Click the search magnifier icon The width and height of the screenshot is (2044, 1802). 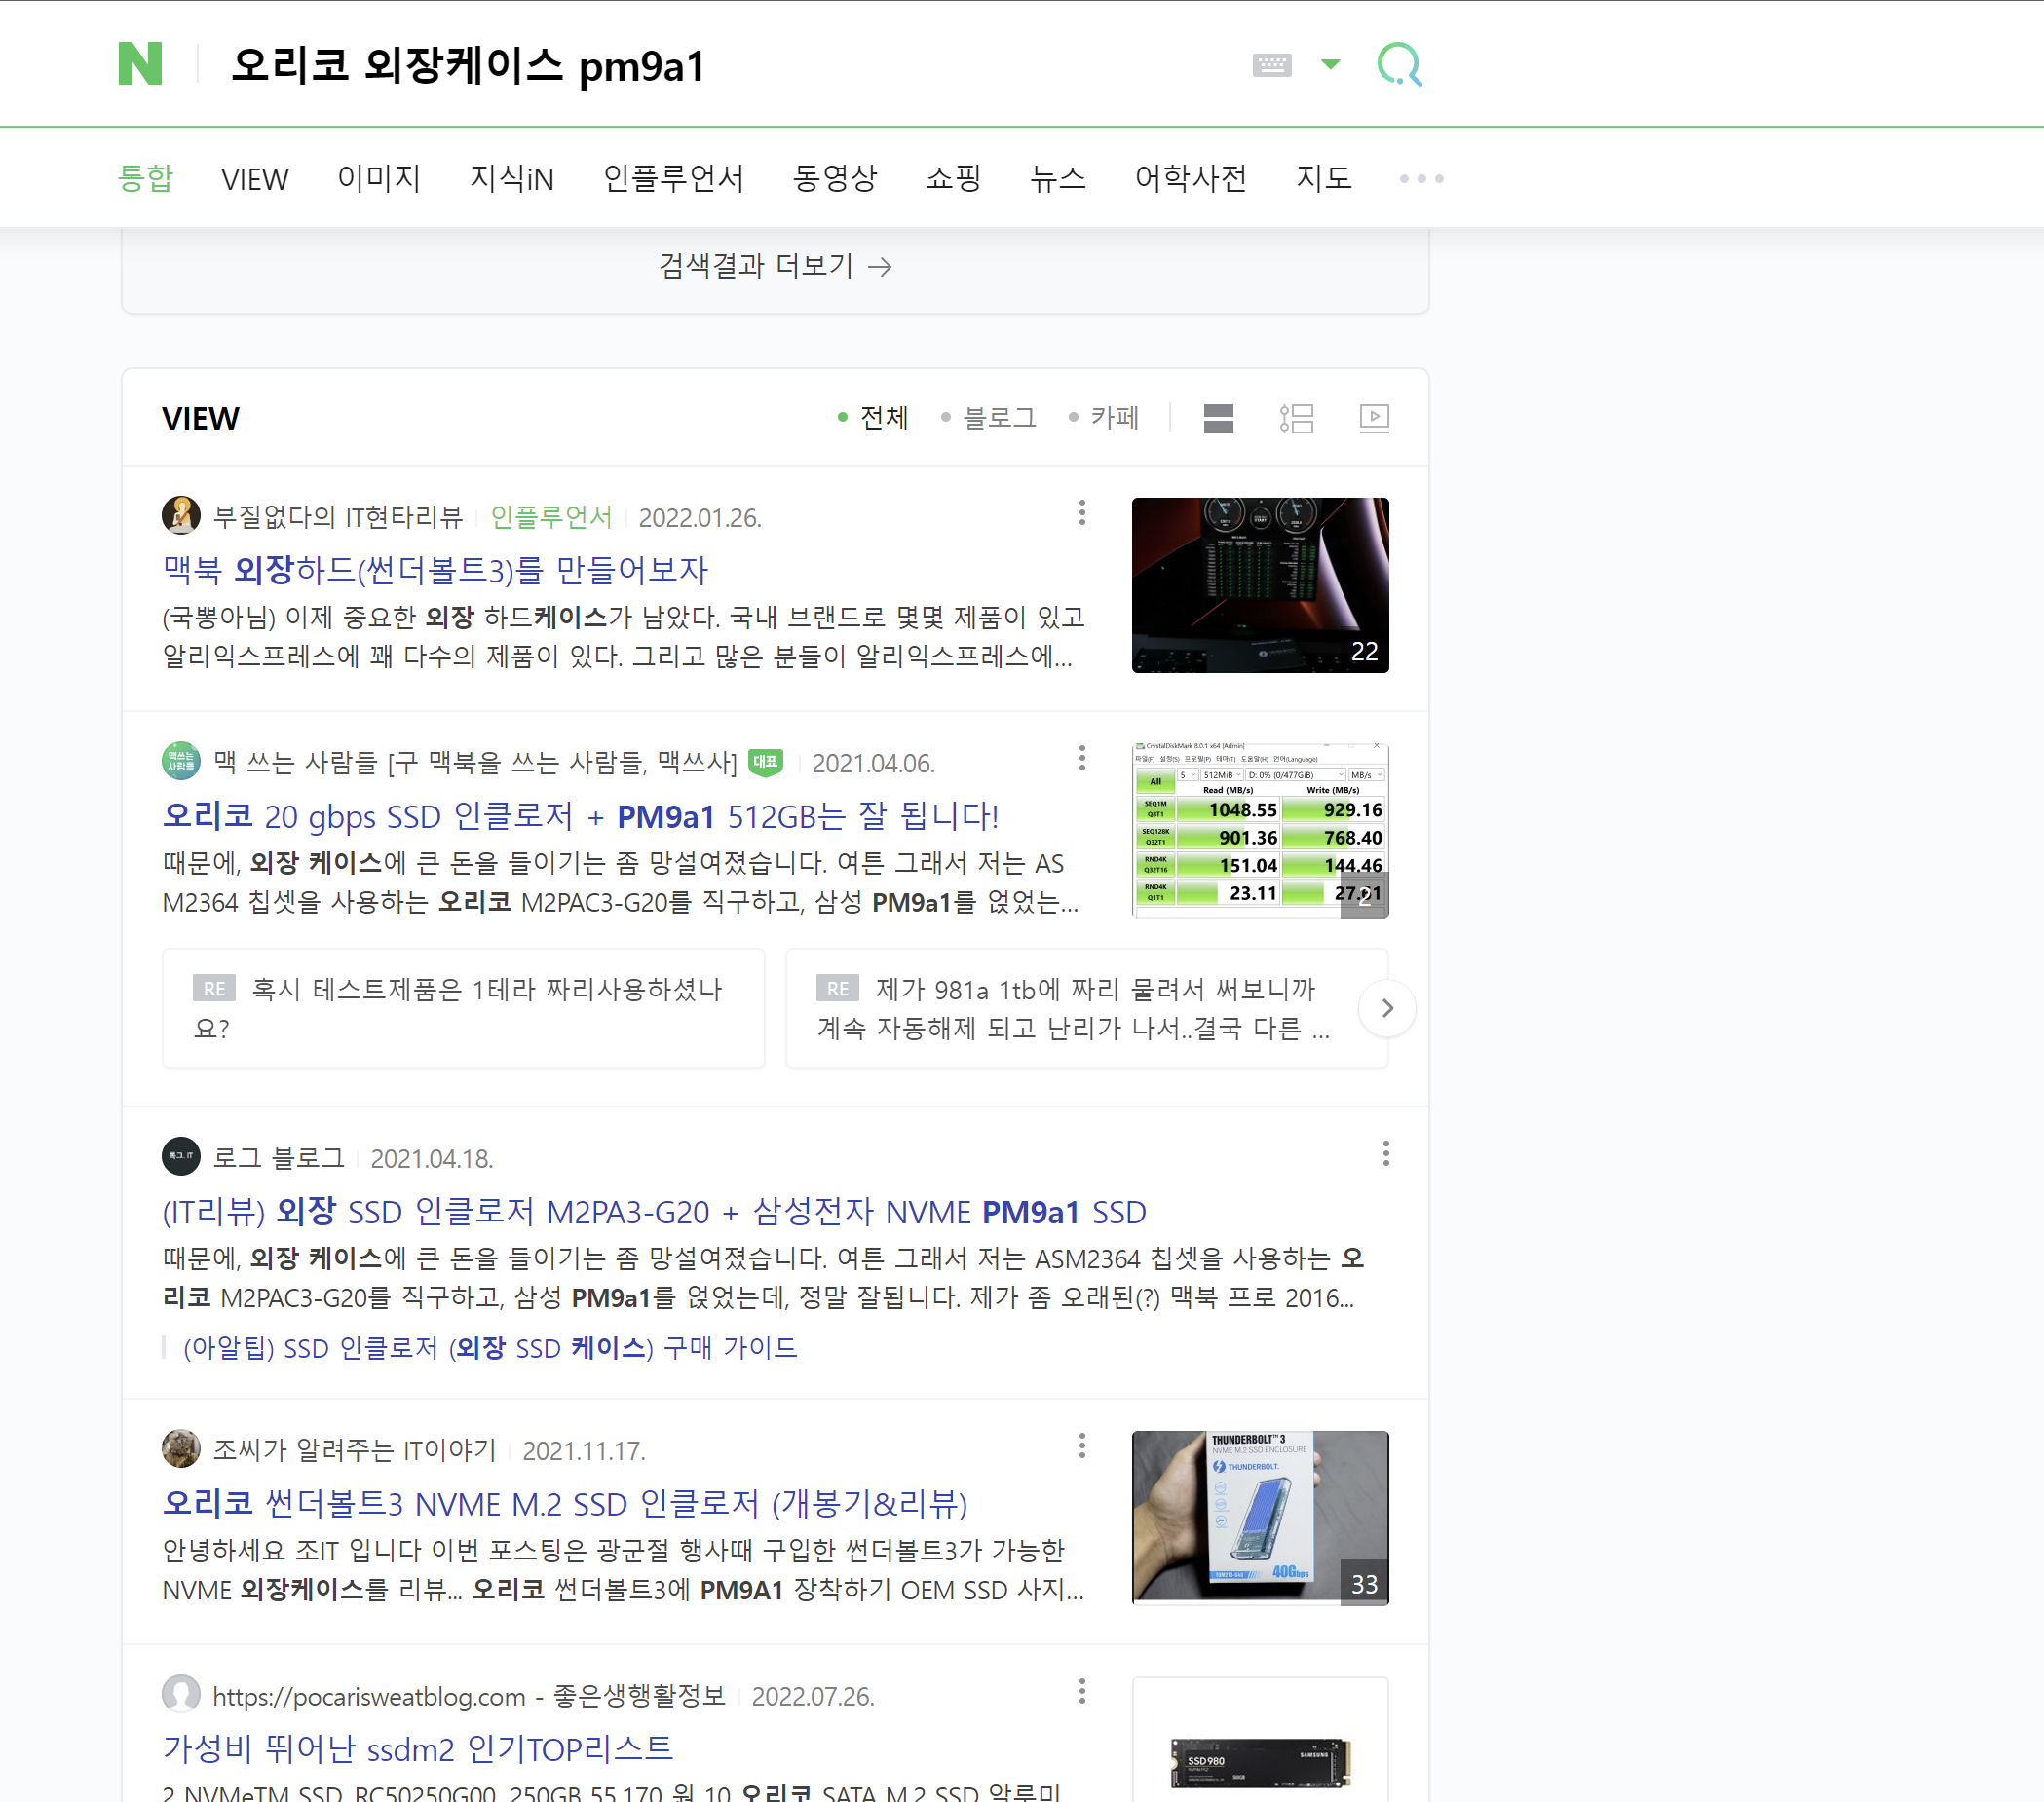point(1398,65)
